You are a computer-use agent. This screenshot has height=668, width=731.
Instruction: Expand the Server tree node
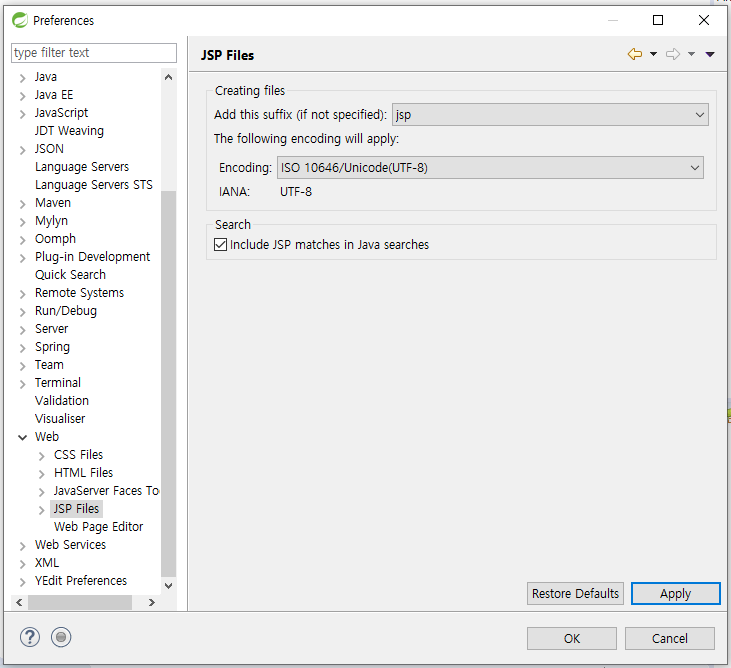point(22,330)
